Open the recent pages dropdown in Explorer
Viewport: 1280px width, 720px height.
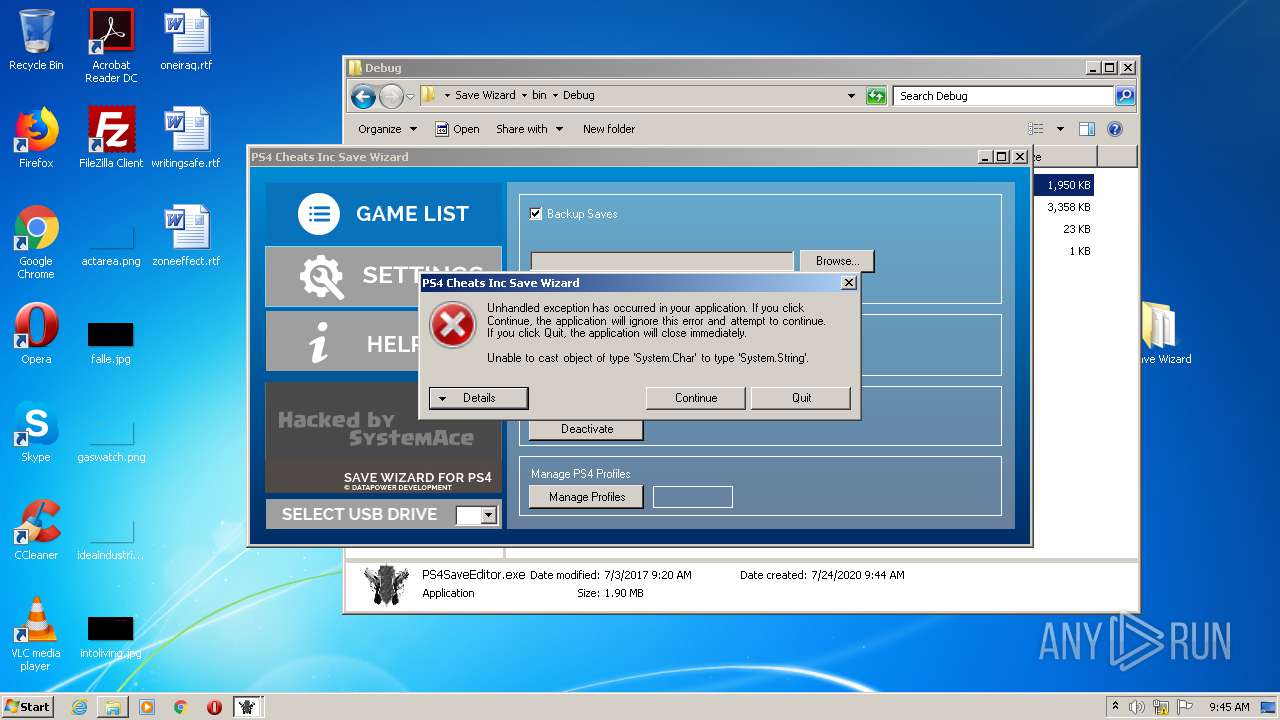(410, 97)
